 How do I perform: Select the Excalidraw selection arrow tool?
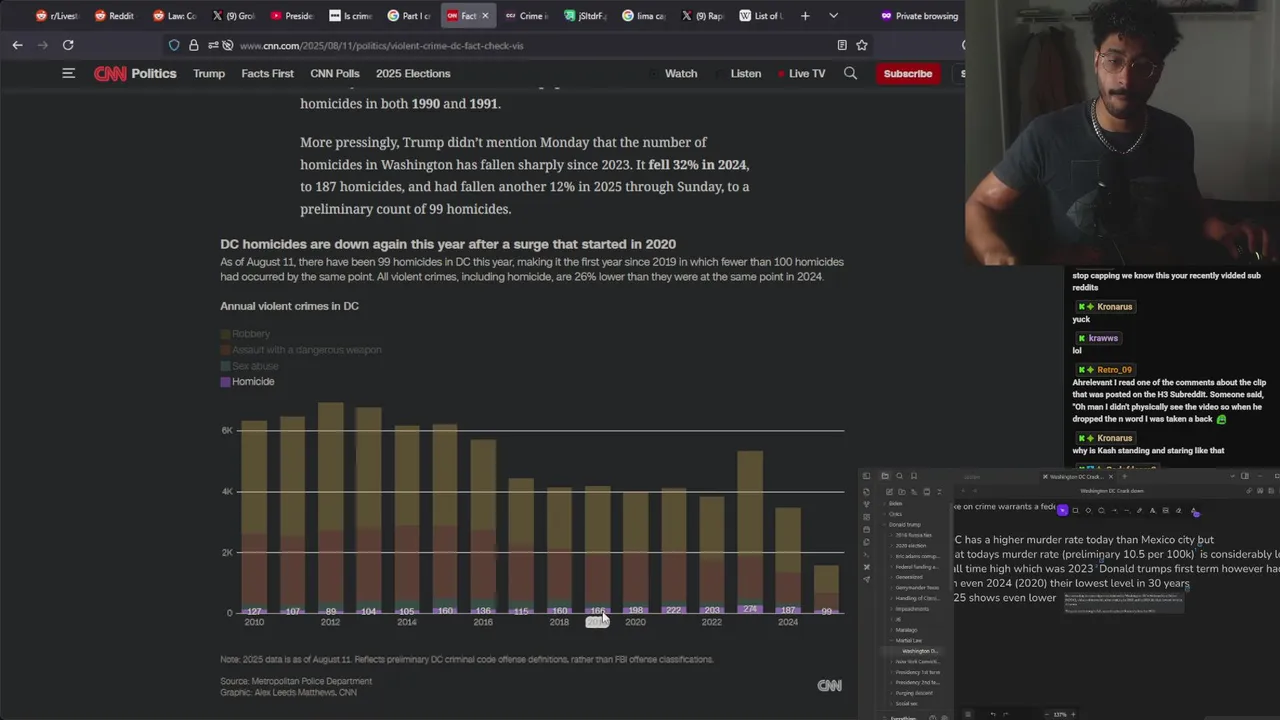1063,511
